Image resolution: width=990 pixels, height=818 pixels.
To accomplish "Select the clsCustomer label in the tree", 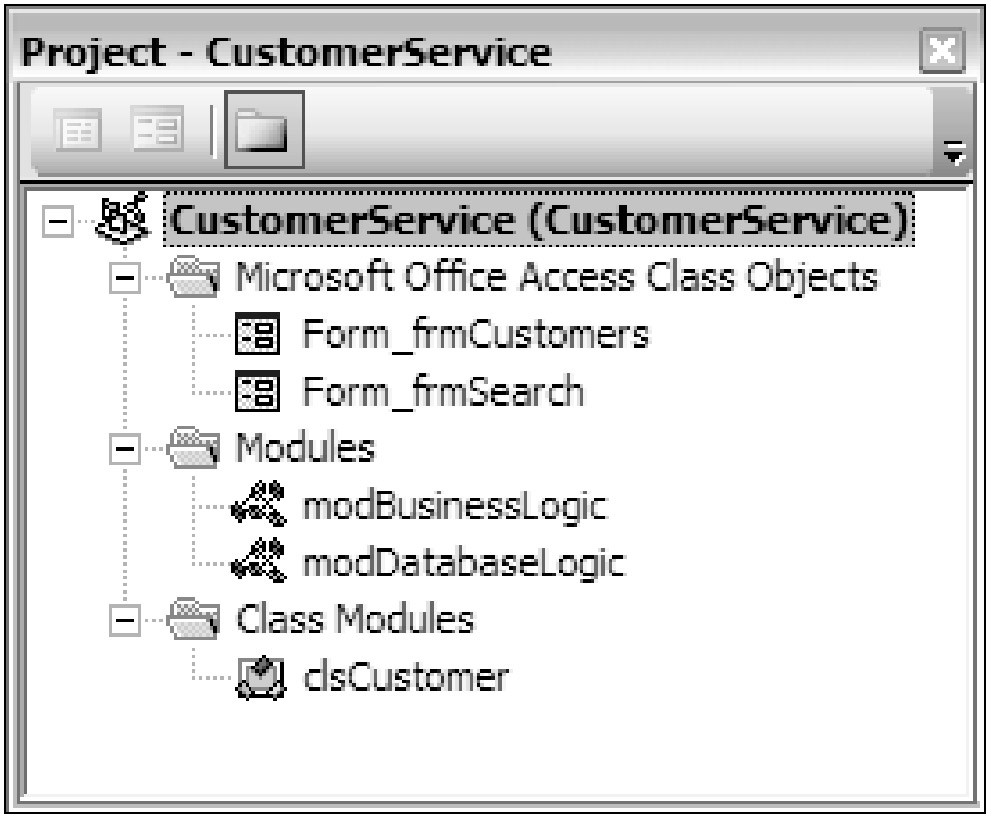I will pyautogui.click(x=404, y=679).
